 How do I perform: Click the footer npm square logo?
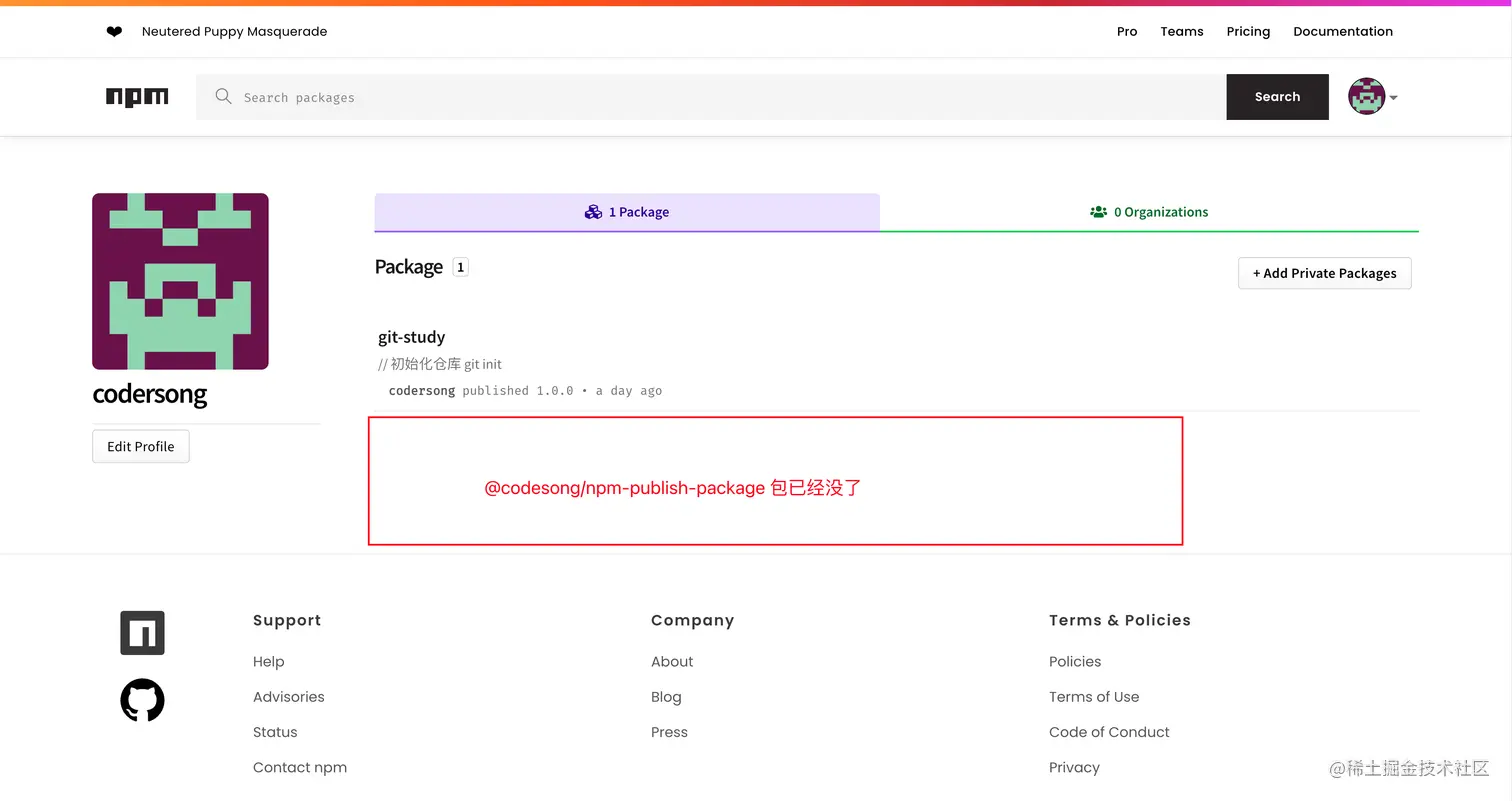coord(142,633)
